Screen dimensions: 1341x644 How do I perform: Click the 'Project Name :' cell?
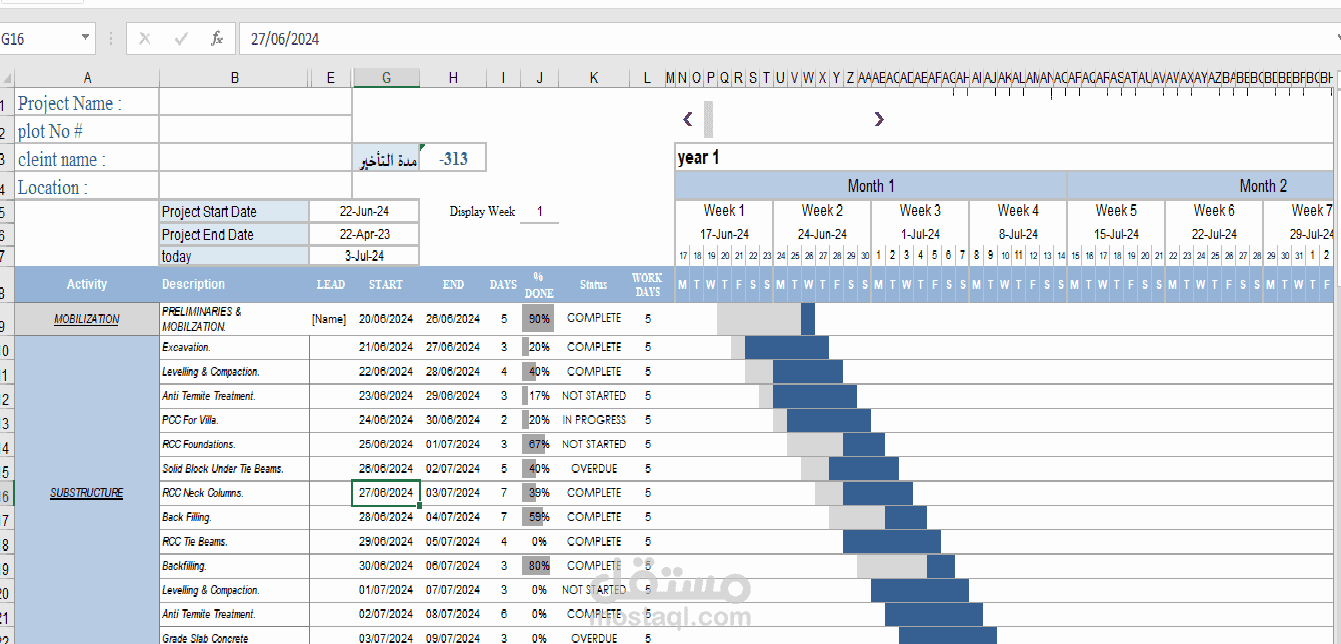click(87, 103)
